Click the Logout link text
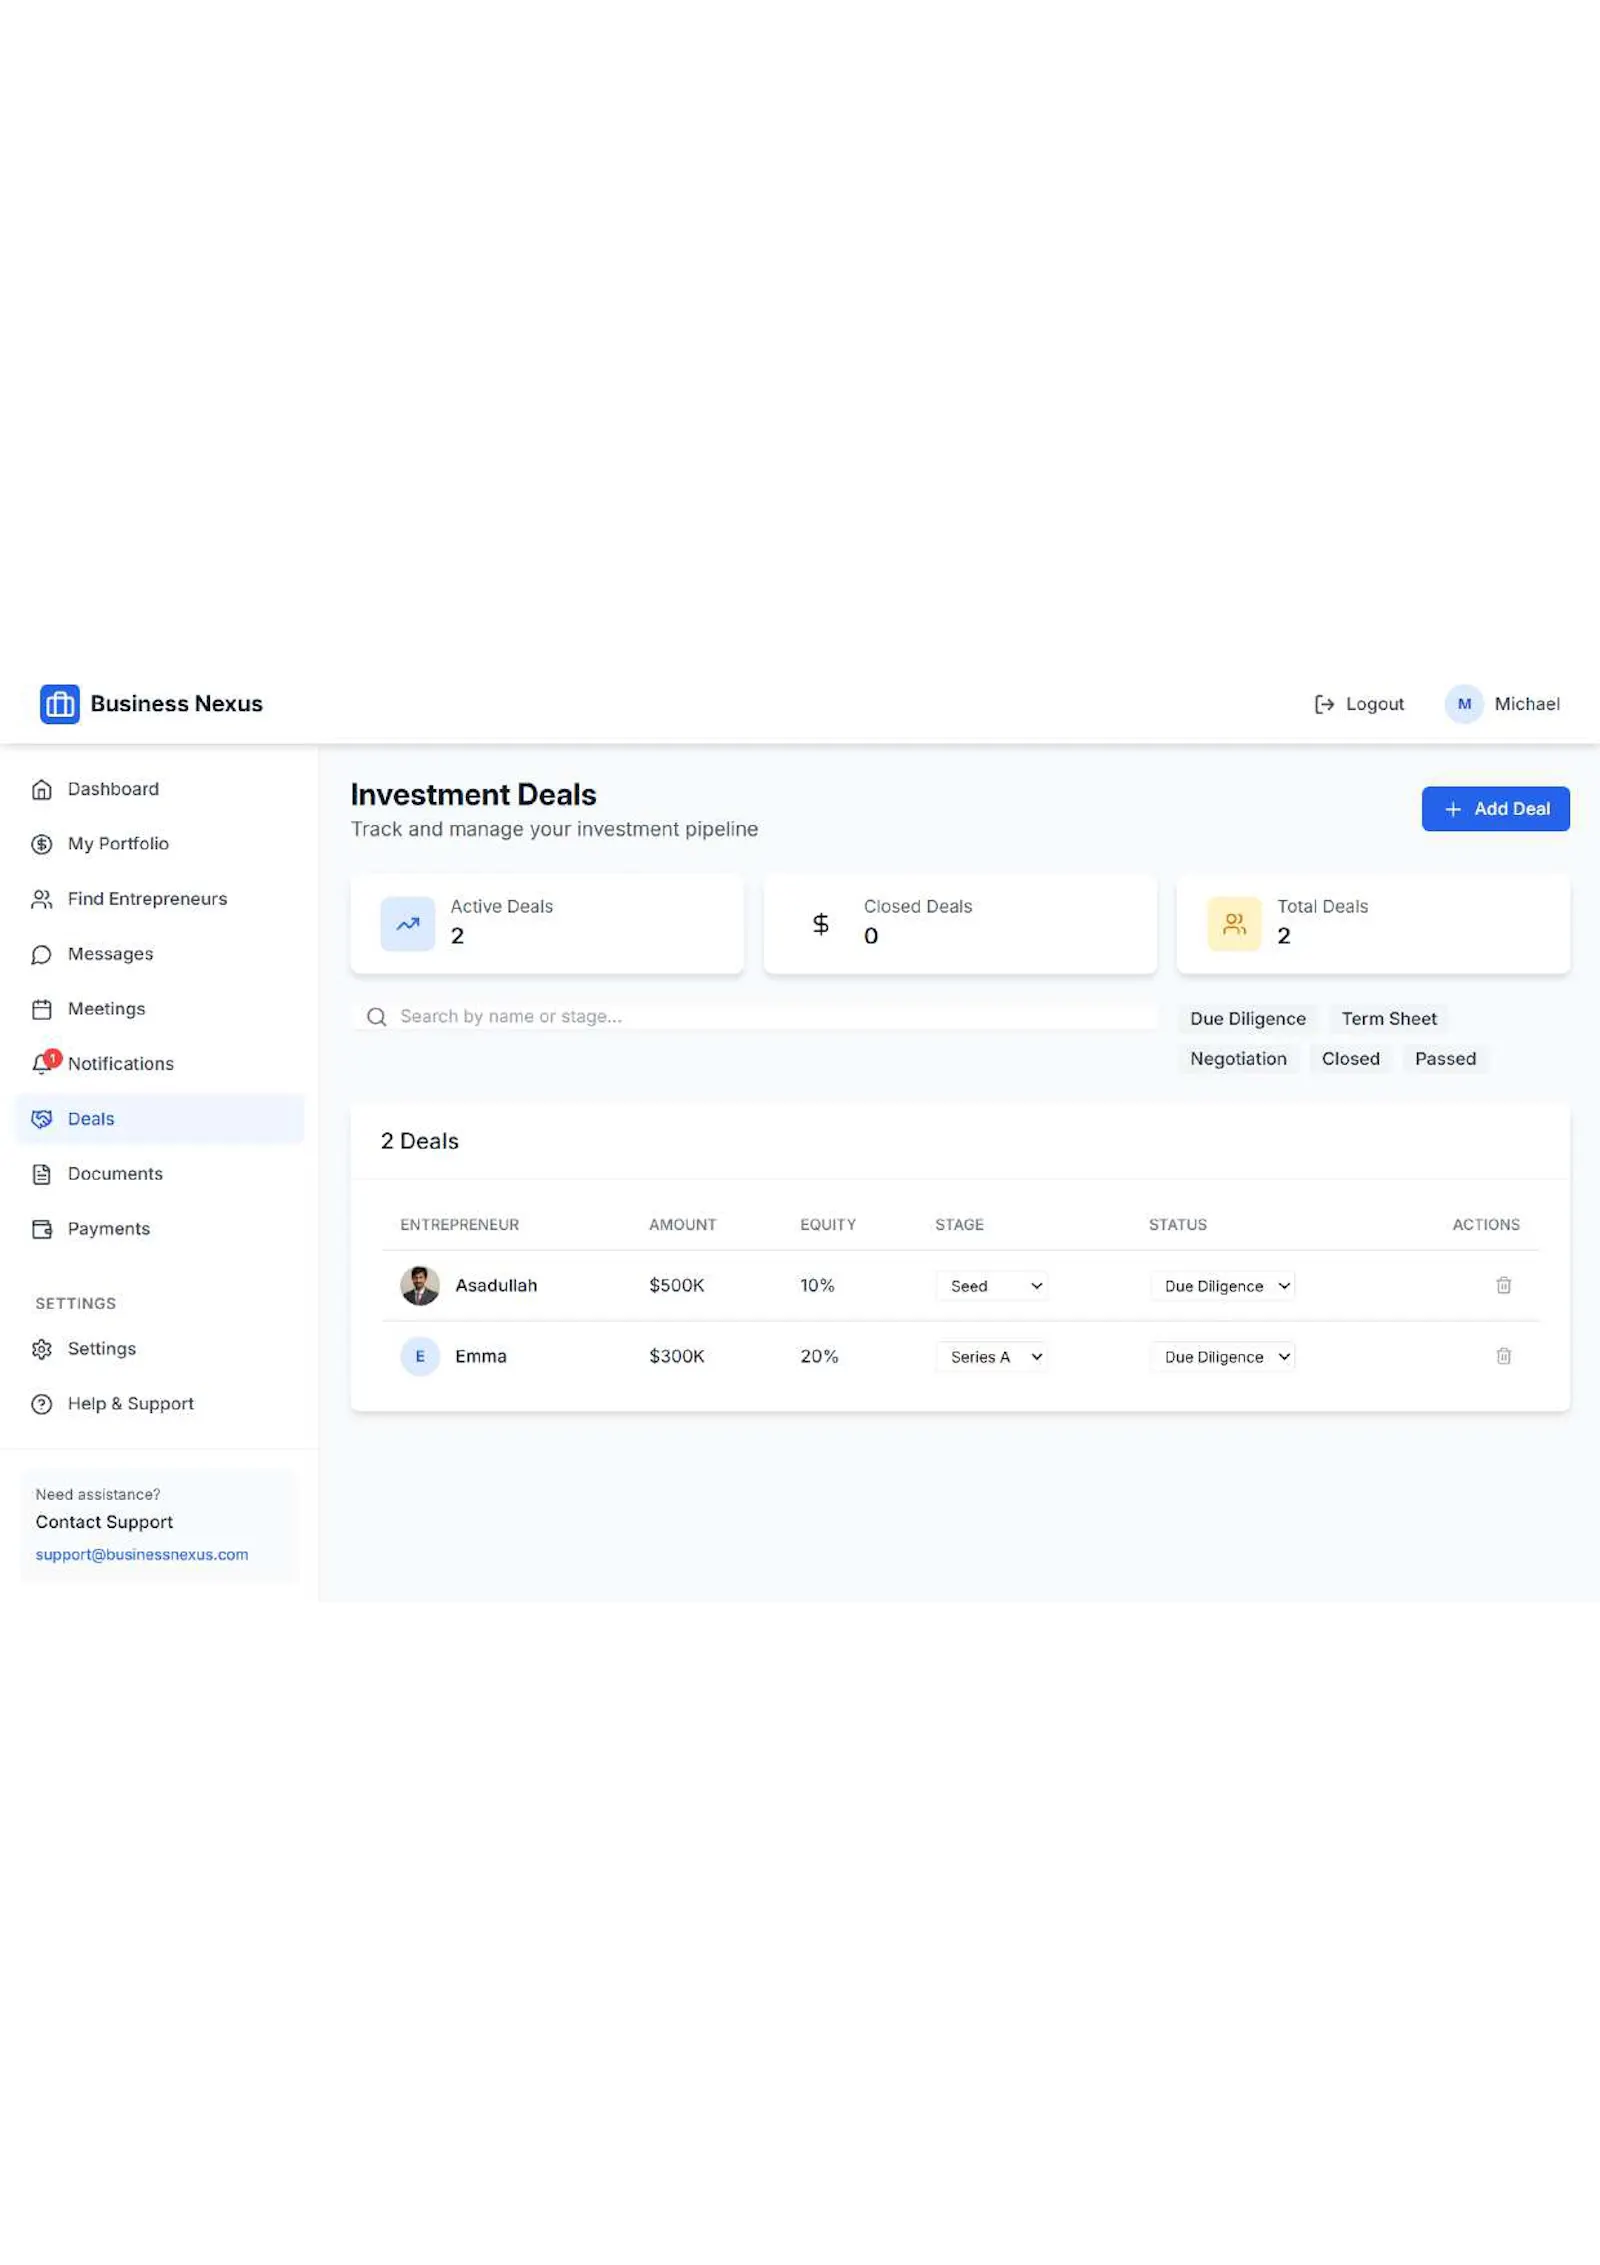The height and width of the screenshot is (2265, 1600). (1374, 704)
